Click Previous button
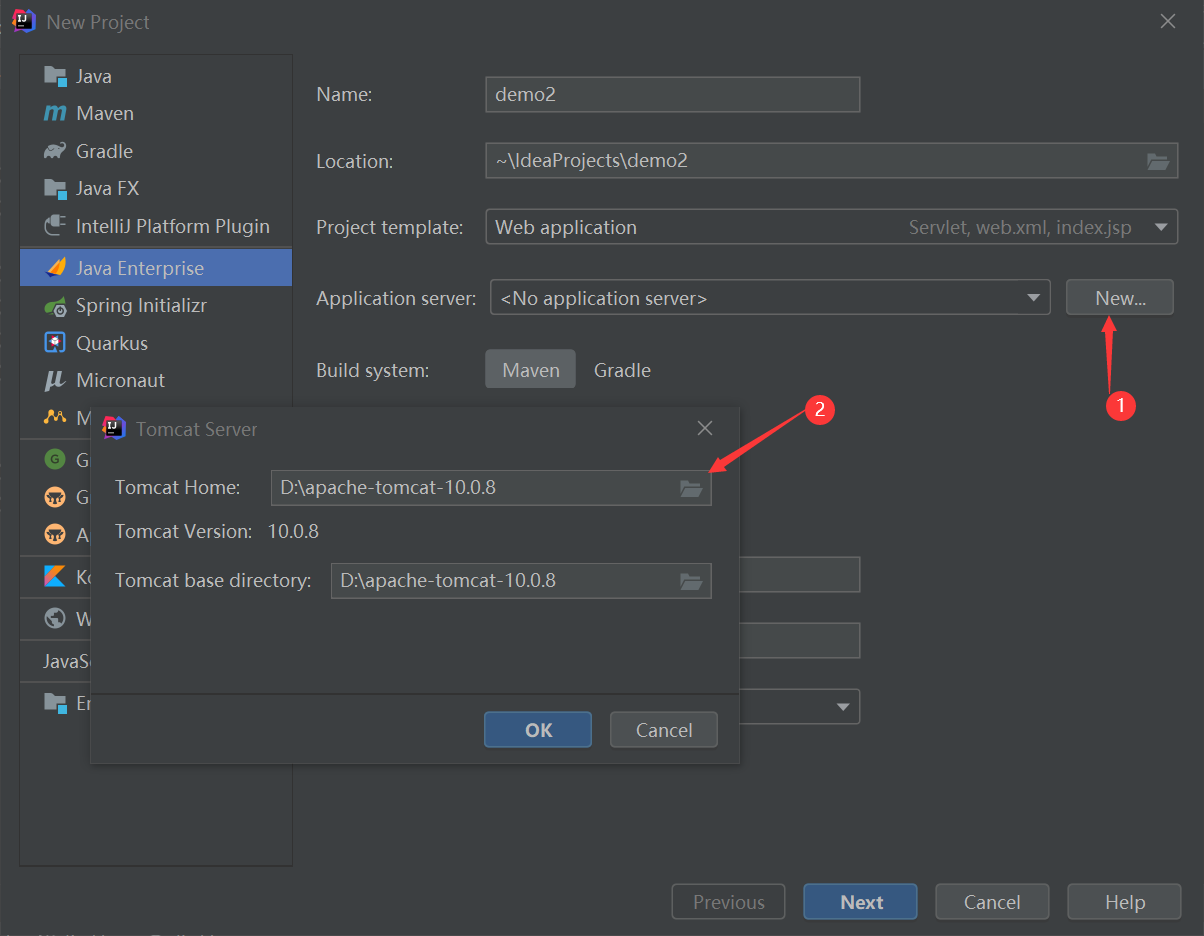The height and width of the screenshot is (936, 1204). pyautogui.click(x=729, y=902)
